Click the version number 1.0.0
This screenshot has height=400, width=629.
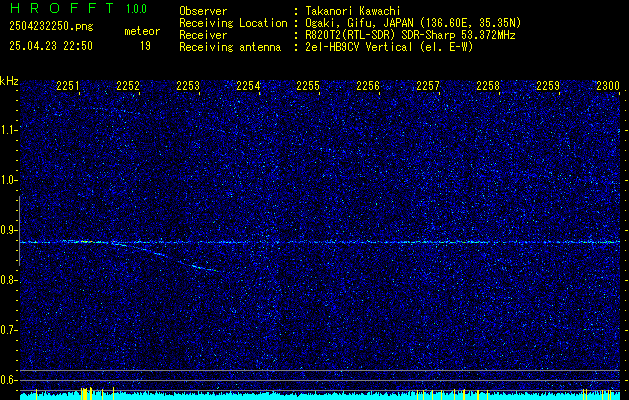136,9
